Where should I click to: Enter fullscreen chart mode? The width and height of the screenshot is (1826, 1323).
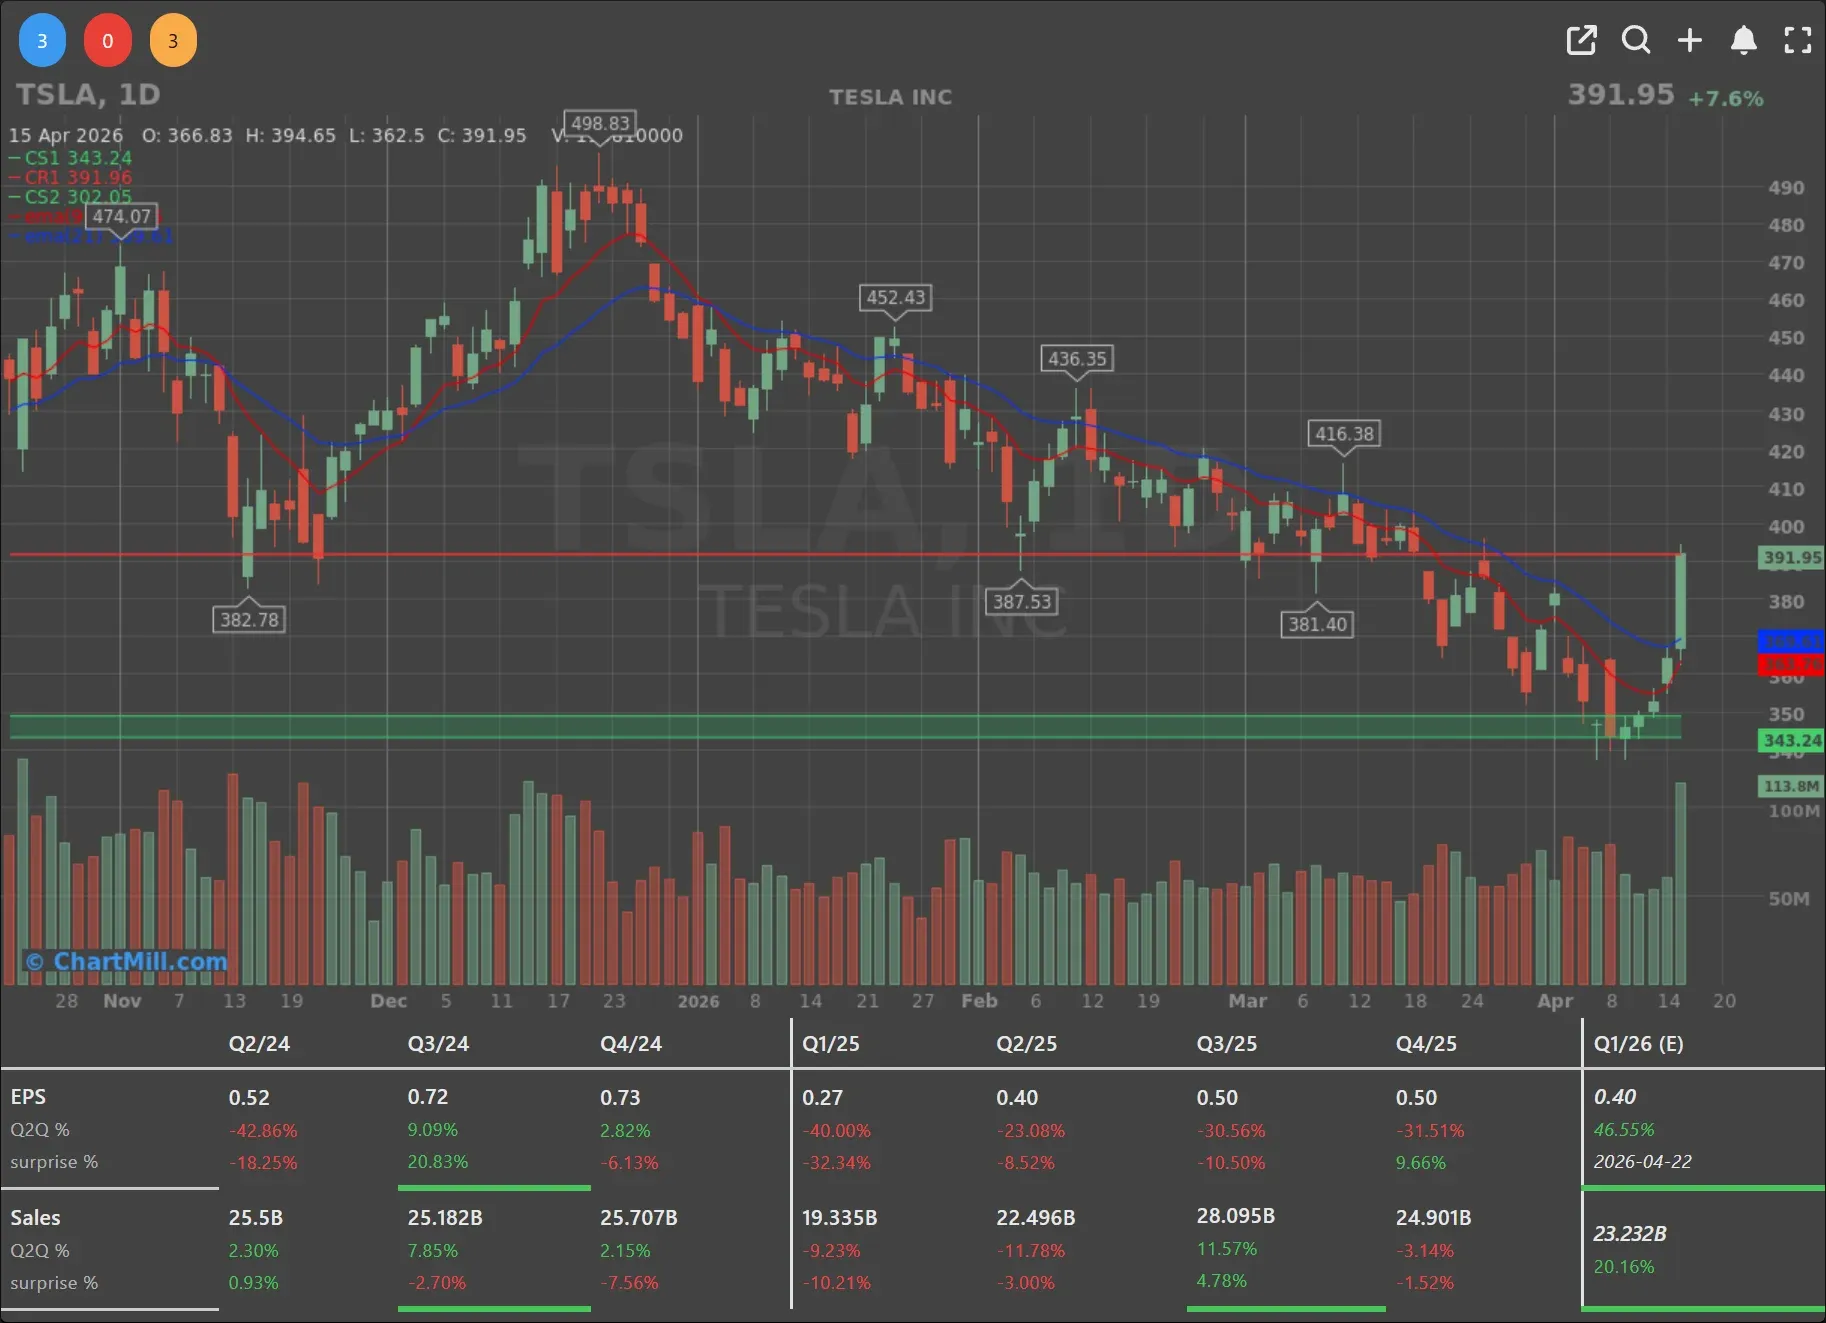1797,40
